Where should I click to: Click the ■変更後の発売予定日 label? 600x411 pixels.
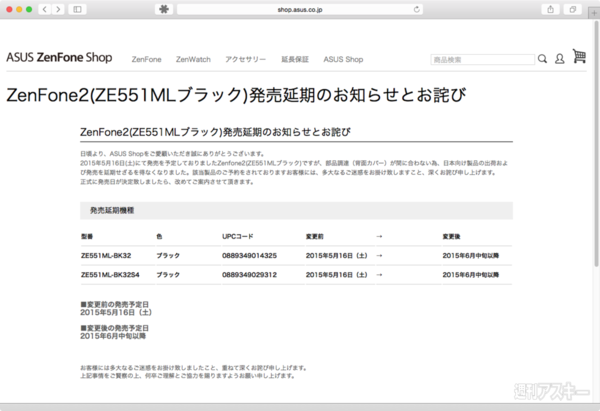point(114,328)
